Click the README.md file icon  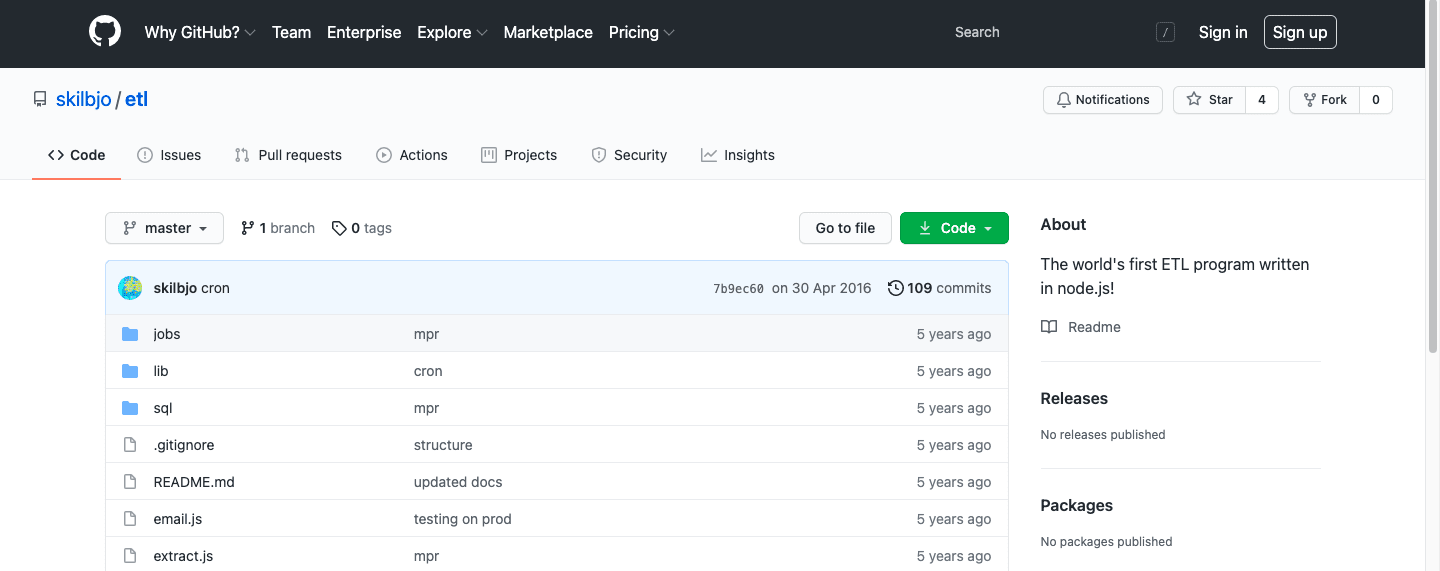(129, 482)
